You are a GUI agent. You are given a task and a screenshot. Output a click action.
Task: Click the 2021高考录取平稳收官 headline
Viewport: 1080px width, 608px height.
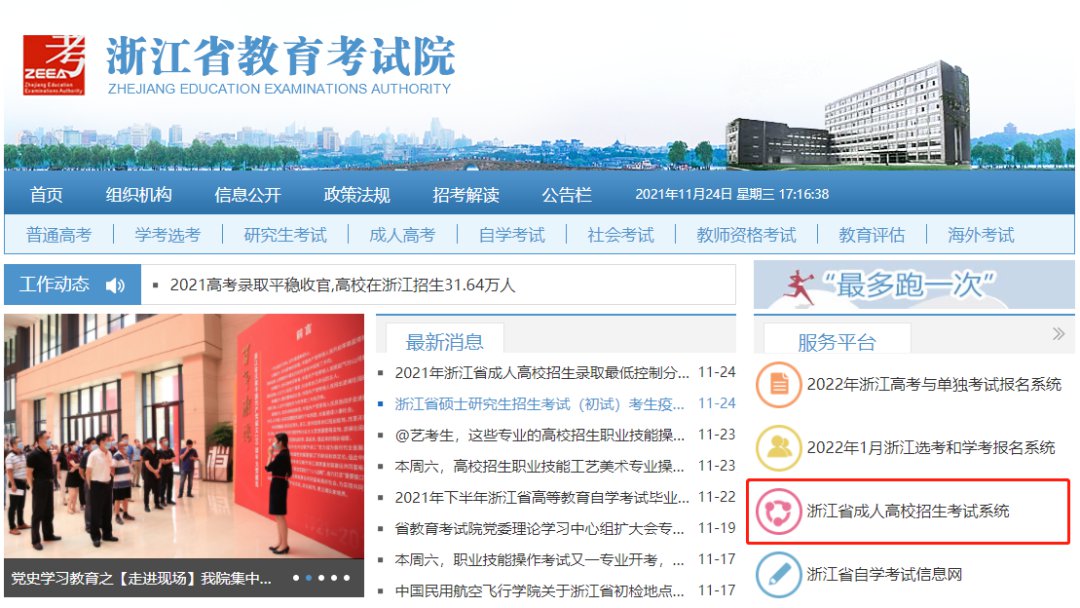tap(342, 286)
